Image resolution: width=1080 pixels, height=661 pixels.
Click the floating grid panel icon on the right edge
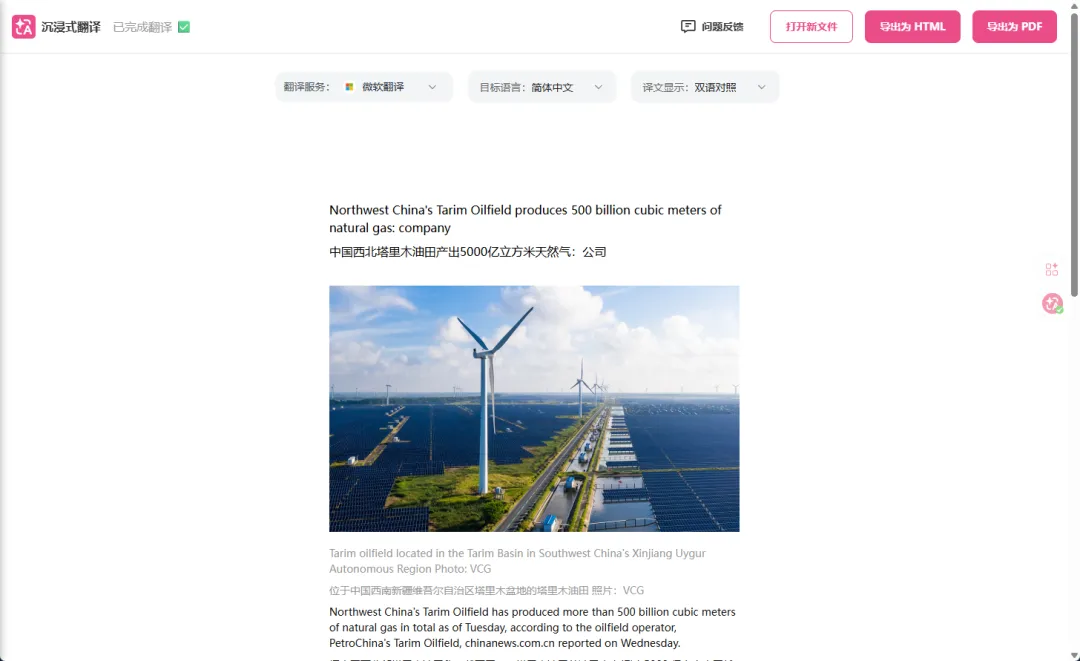pos(1052,269)
